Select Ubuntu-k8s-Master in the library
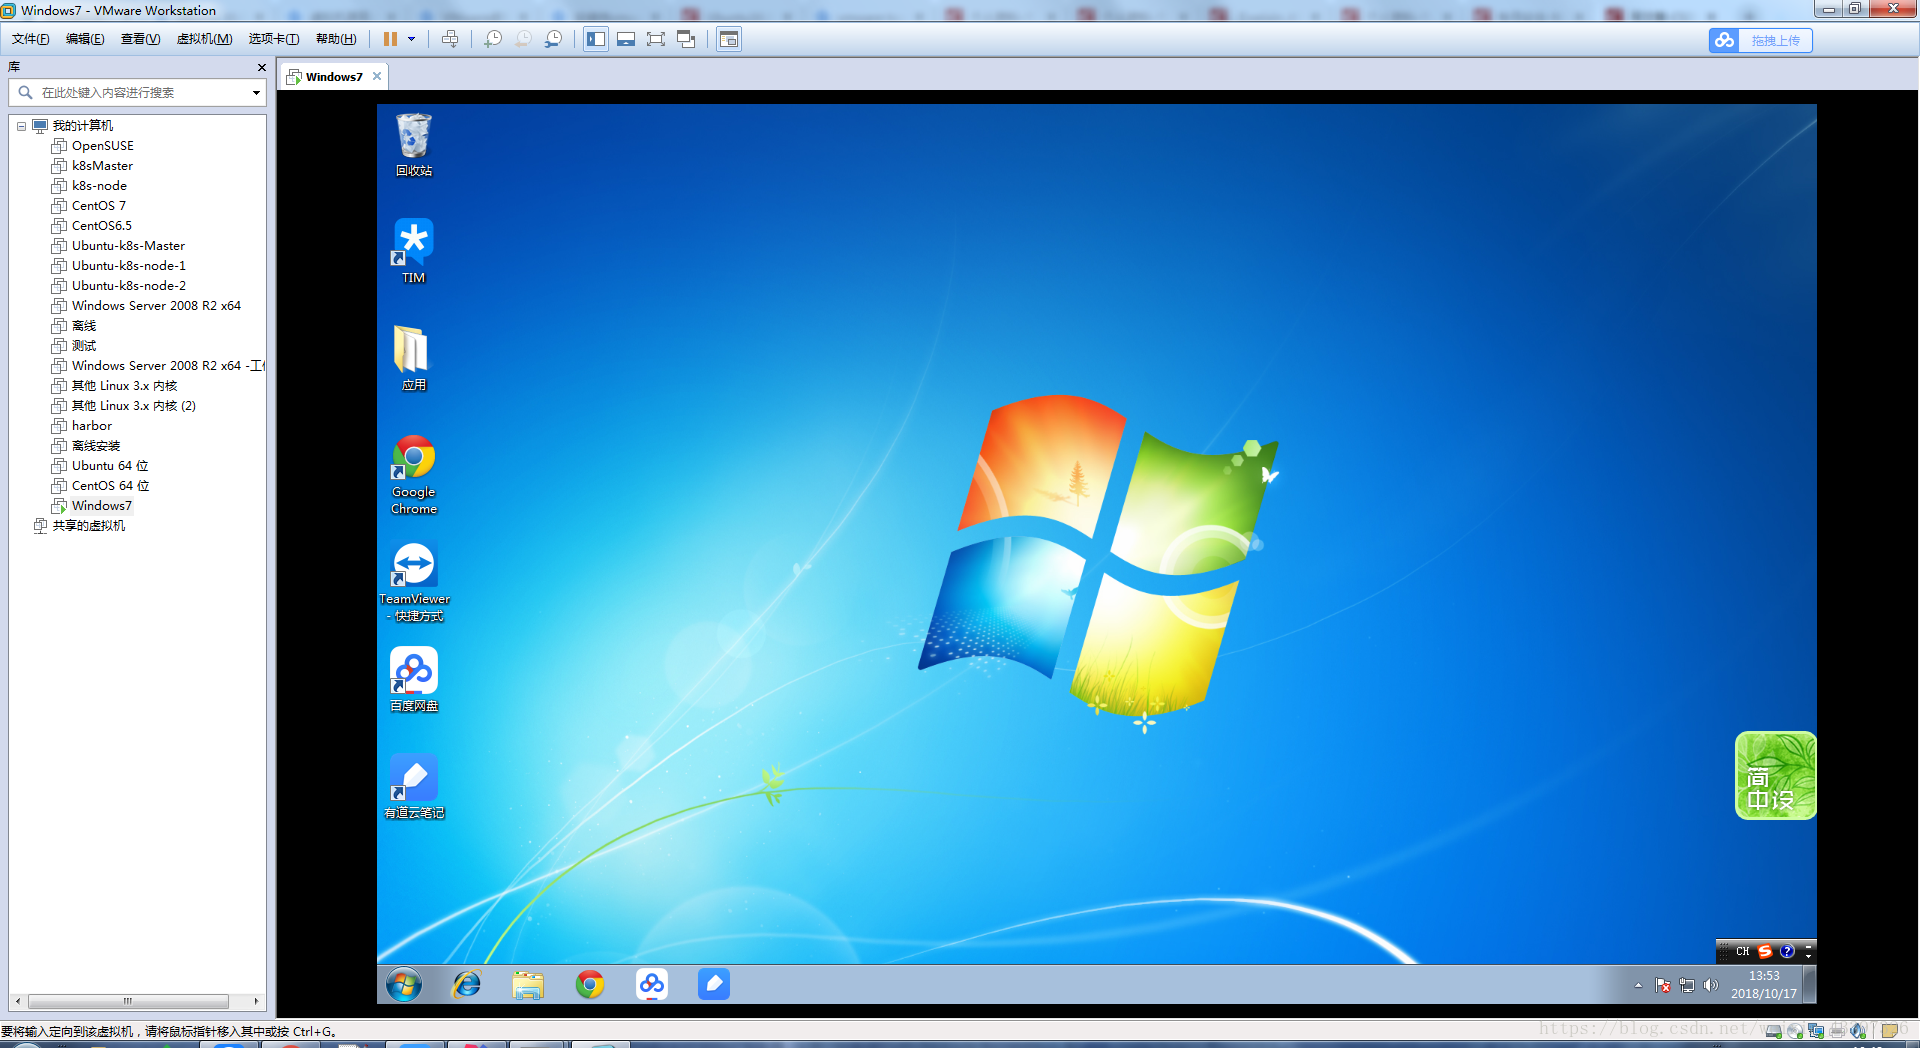The height and width of the screenshot is (1048, 1920). tap(128, 246)
